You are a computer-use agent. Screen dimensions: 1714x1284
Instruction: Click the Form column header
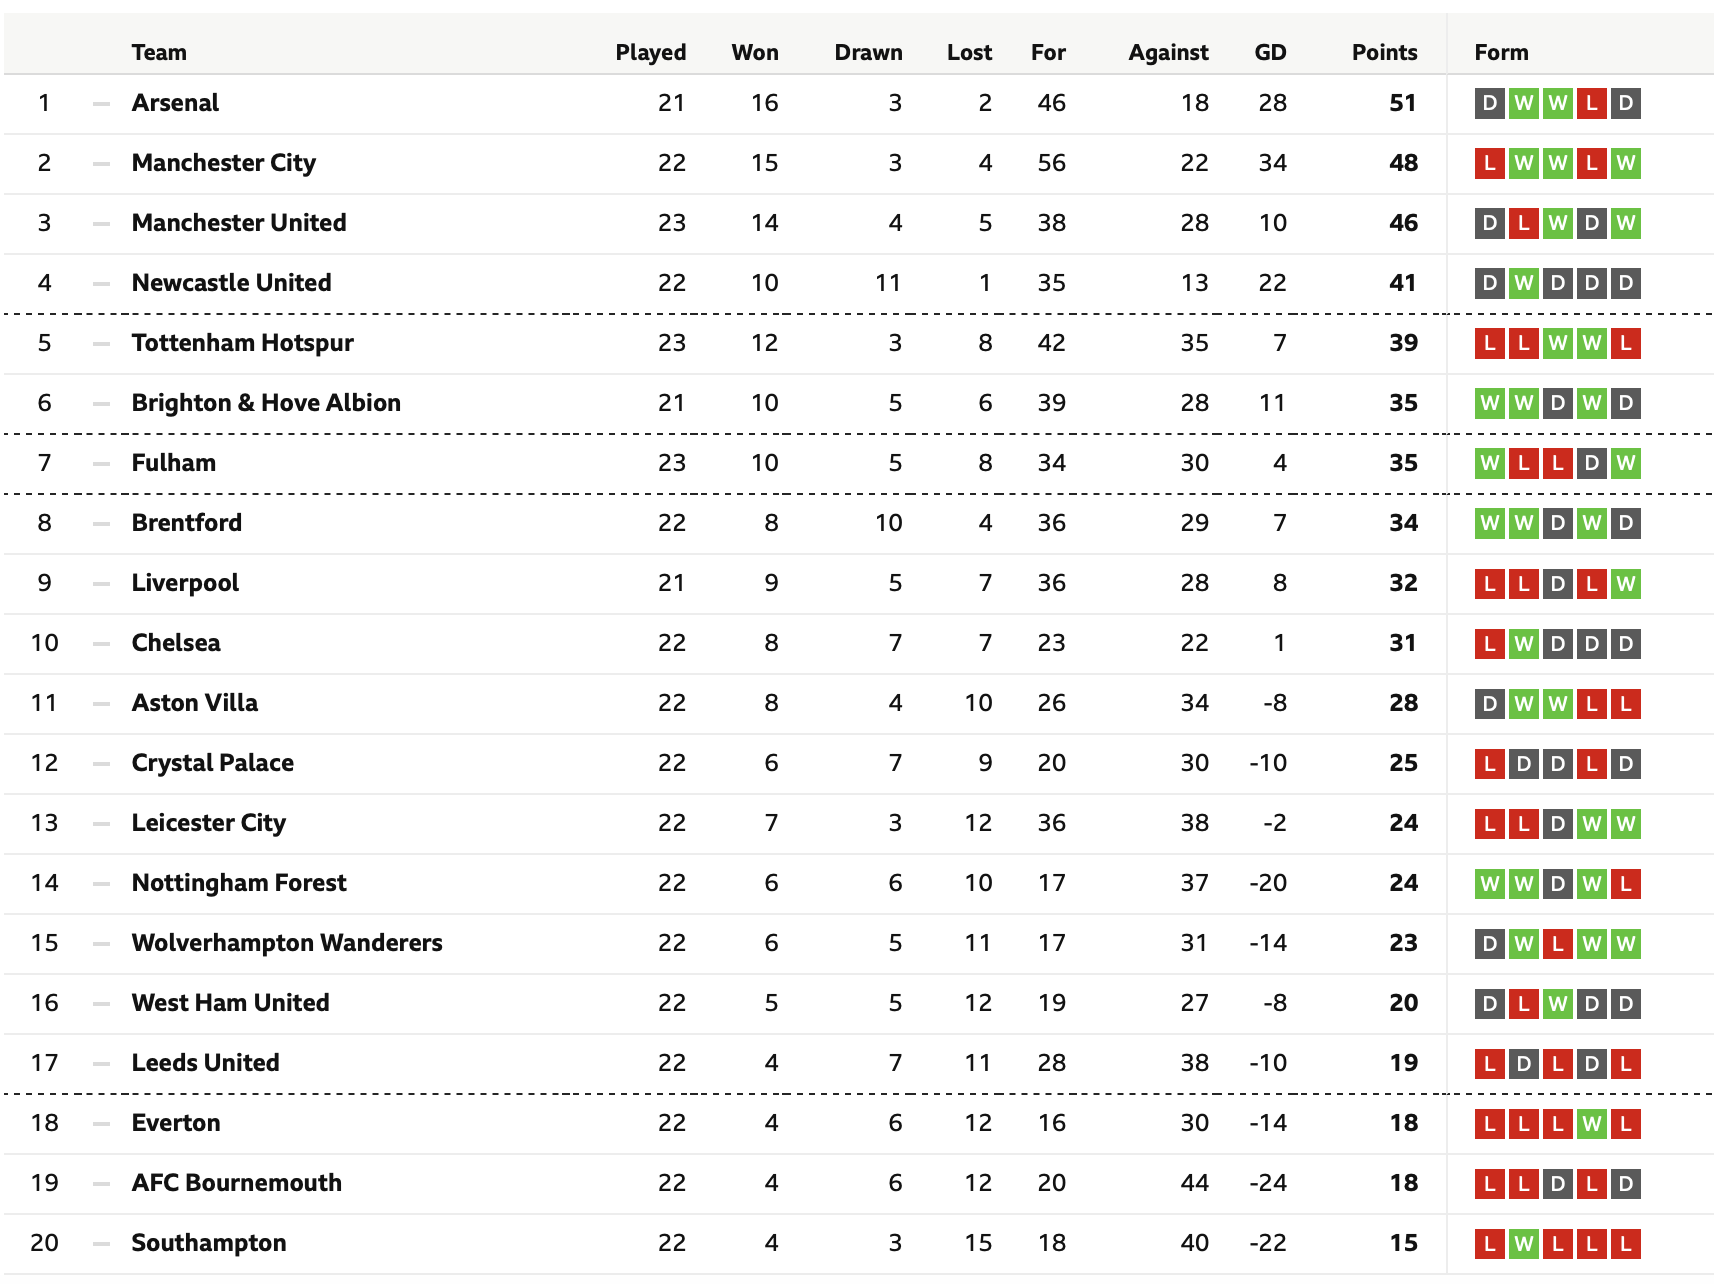point(1501,52)
